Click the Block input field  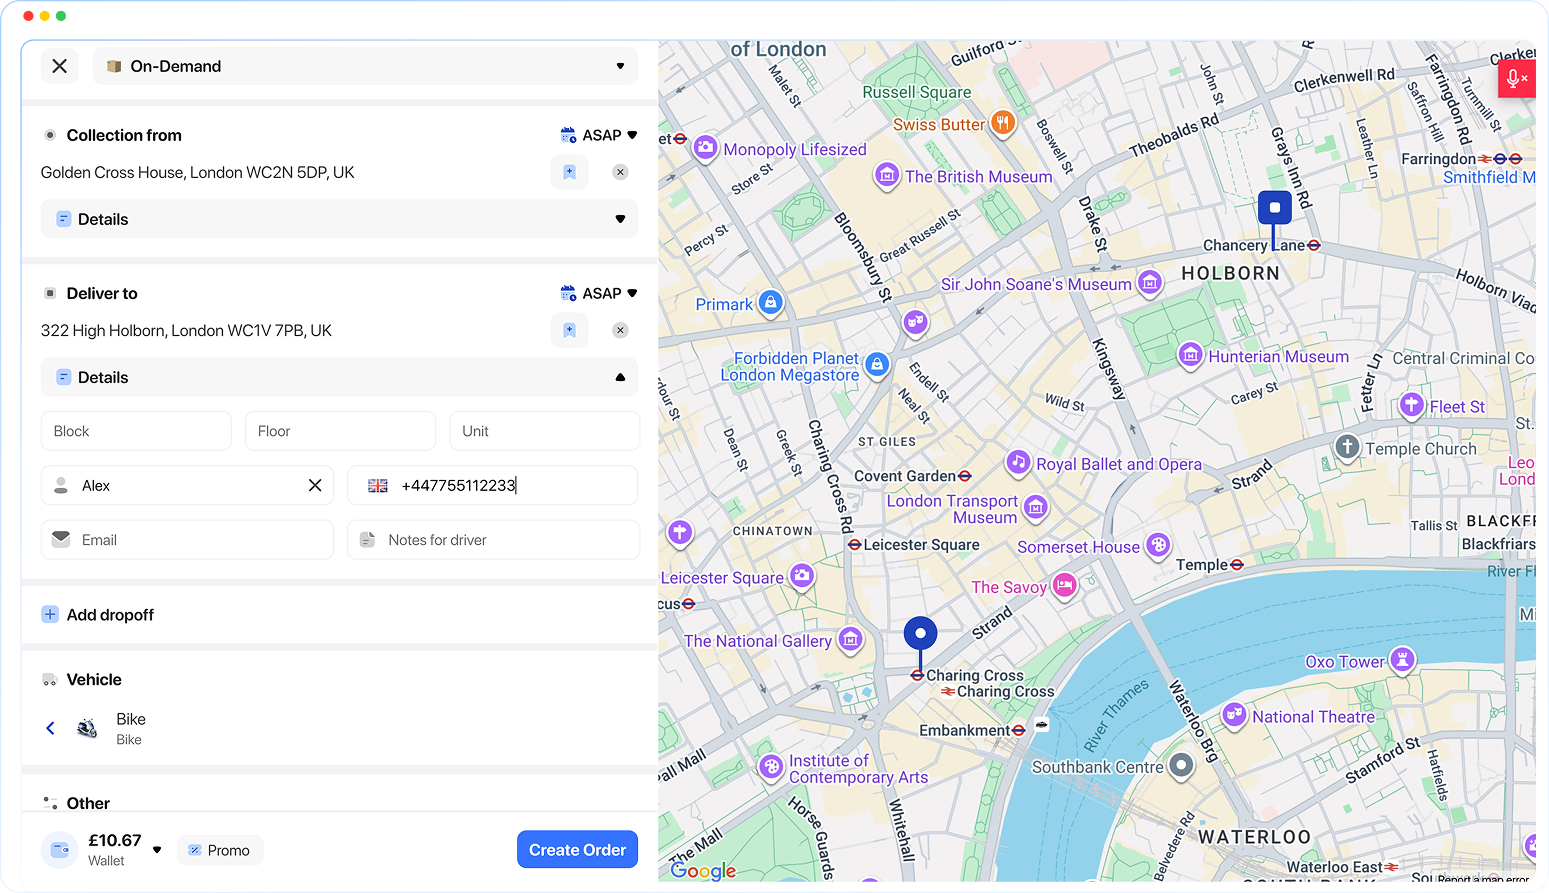136,430
